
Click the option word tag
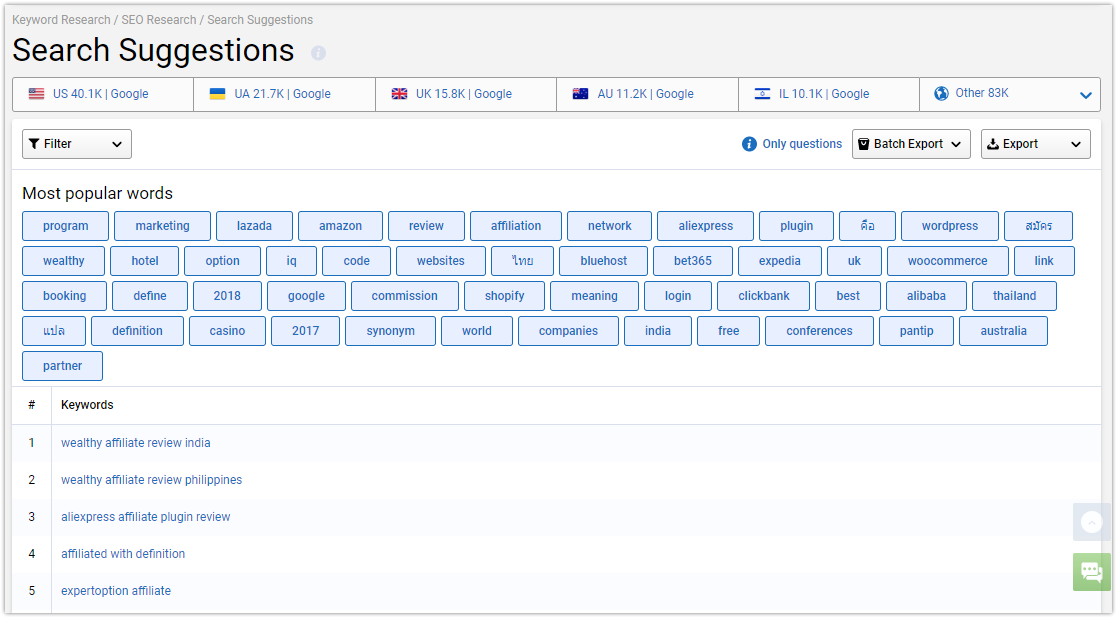[x=222, y=261]
